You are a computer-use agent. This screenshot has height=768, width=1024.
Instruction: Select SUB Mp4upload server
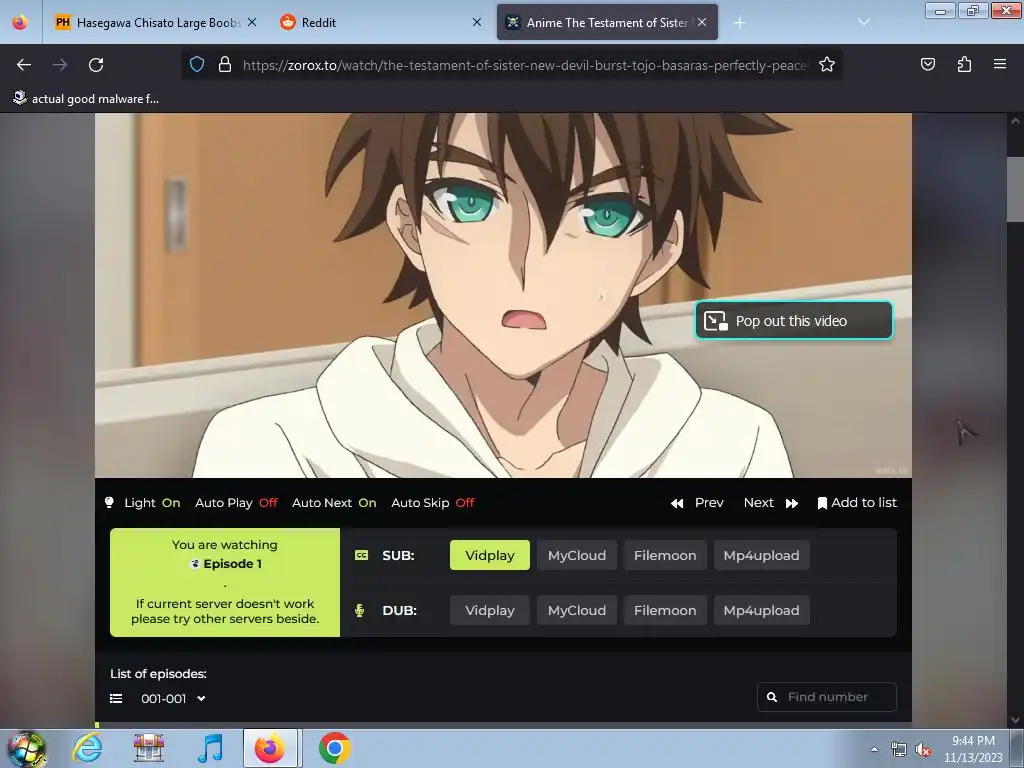tap(761, 555)
